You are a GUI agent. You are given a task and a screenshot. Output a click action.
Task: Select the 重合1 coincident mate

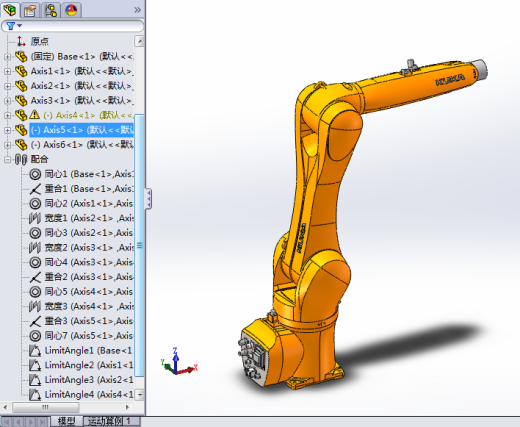(82, 189)
